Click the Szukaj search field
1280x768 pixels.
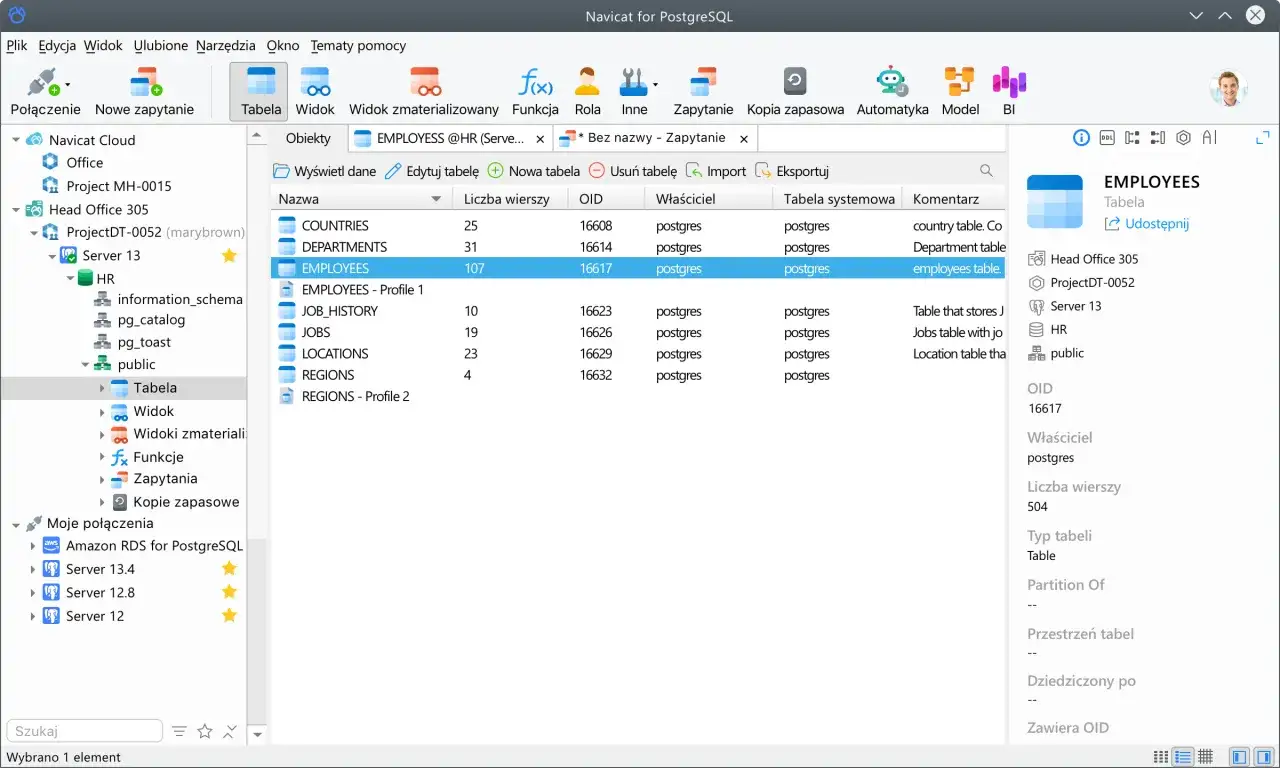click(84, 731)
